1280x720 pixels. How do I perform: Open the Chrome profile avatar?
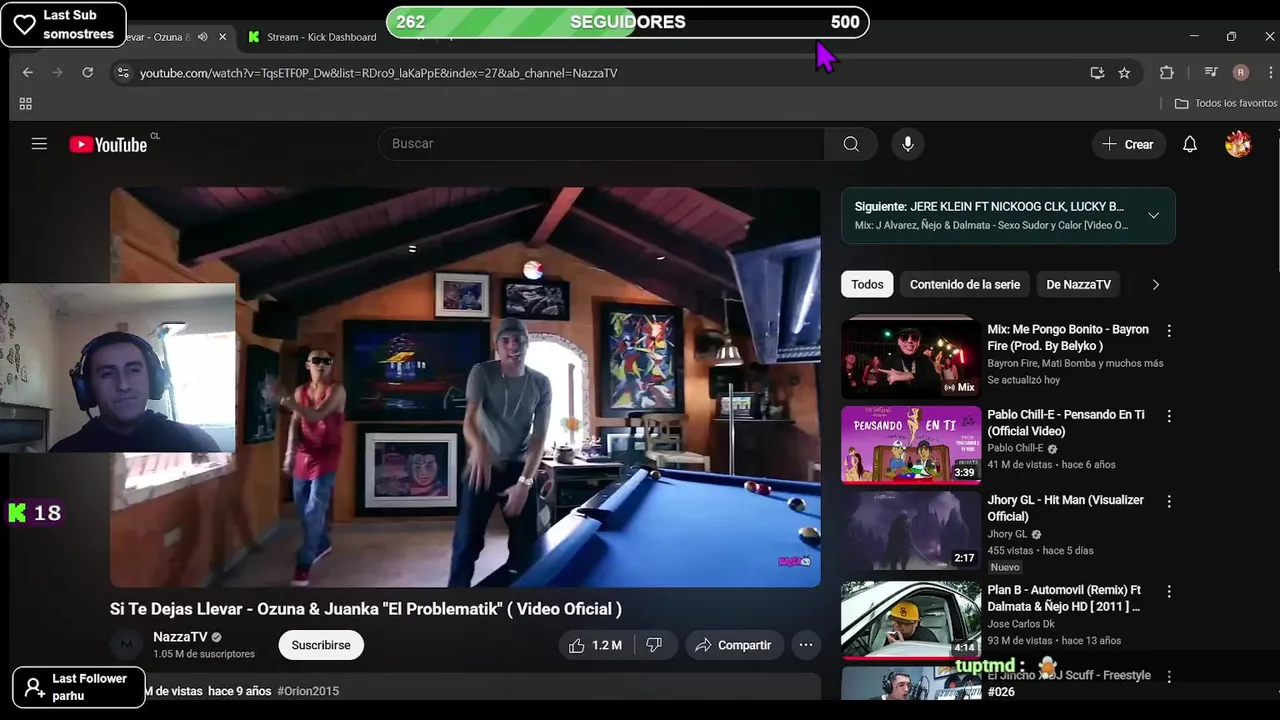coord(1241,73)
